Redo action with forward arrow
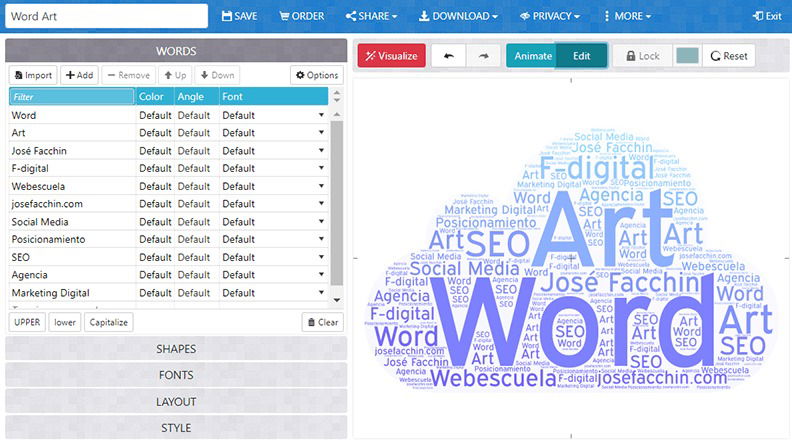This screenshot has width=792, height=442. 483,56
